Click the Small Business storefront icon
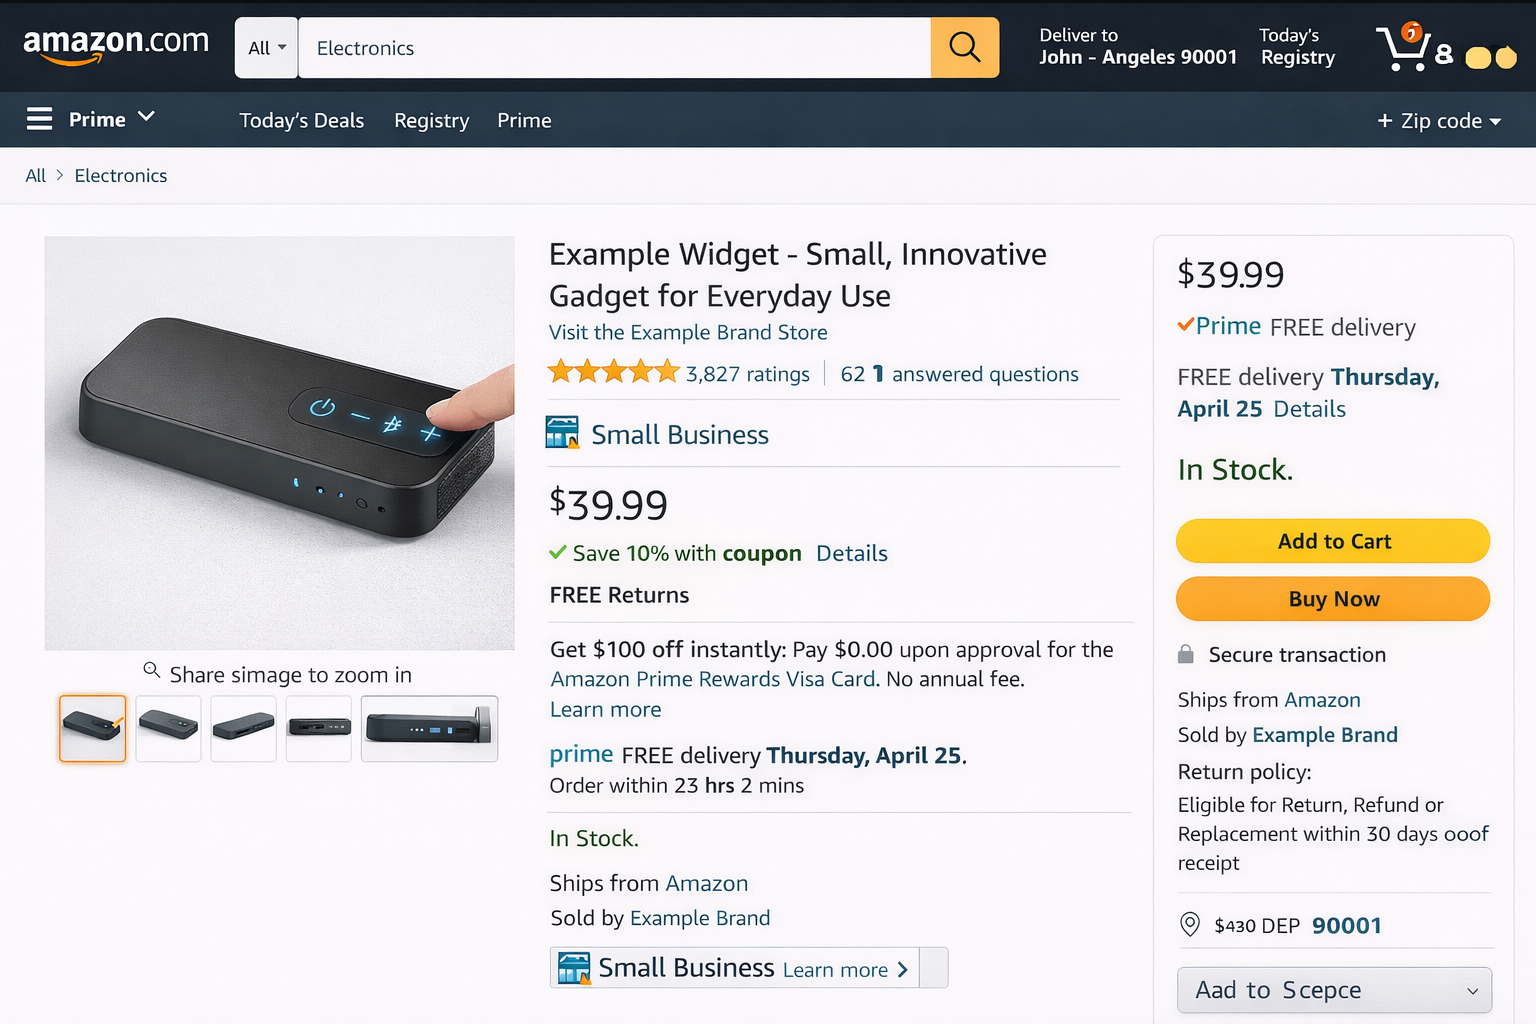Viewport: 1536px width, 1024px height. tap(562, 433)
